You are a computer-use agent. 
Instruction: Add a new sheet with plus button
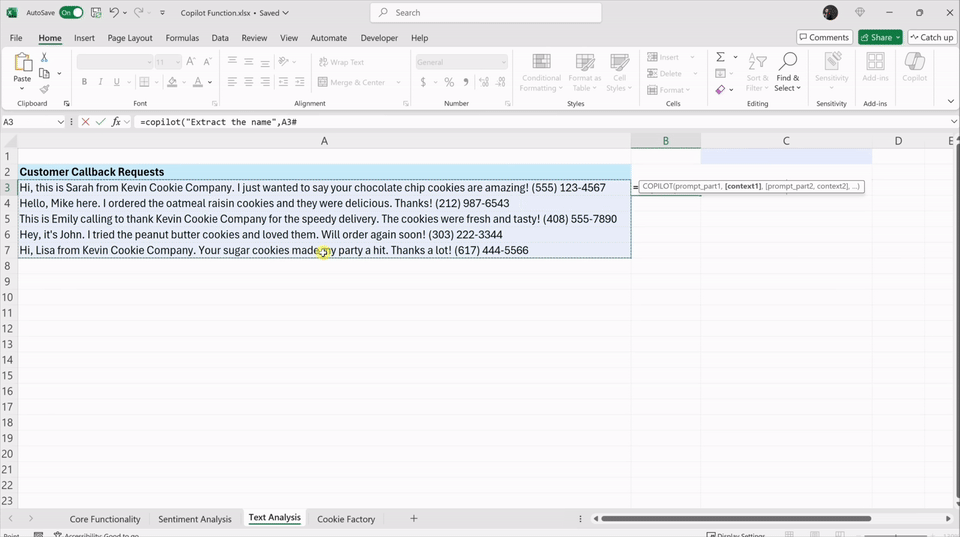pos(414,519)
